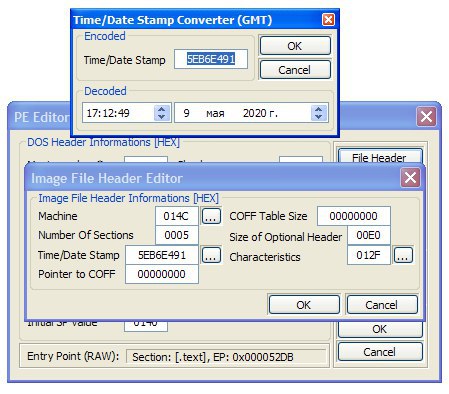Image resolution: width=449 pixels, height=394 pixels.
Task: Click the COFF Table Size field
Action: point(354,216)
